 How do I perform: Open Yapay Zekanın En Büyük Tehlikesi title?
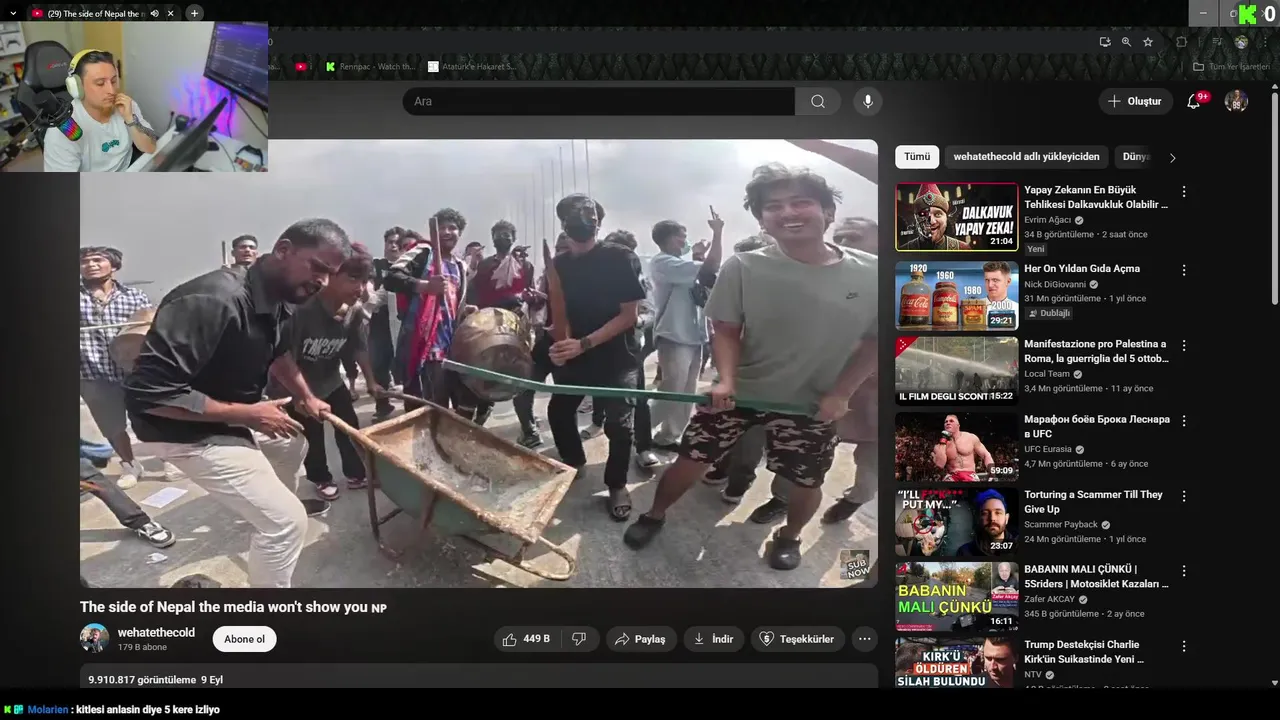pyautogui.click(x=1096, y=197)
